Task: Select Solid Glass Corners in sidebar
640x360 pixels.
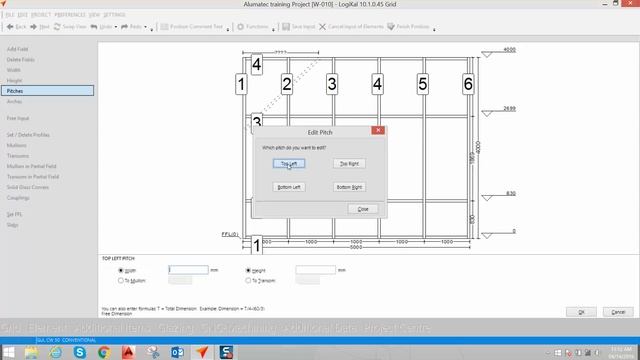Action: coord(28,187)
